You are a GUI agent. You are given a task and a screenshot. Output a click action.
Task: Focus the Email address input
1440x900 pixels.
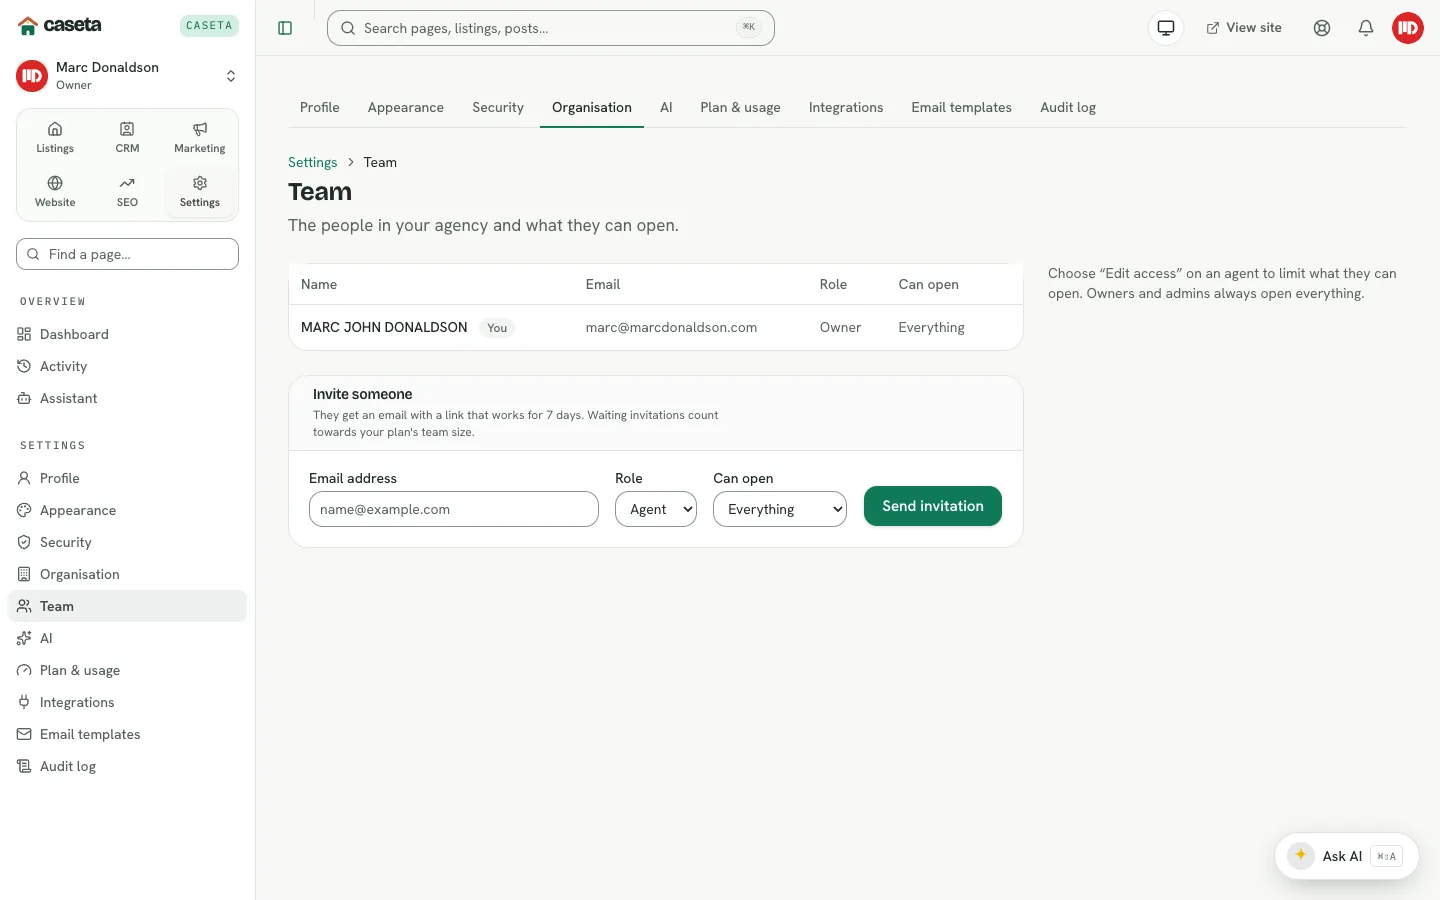coord(454,509)
